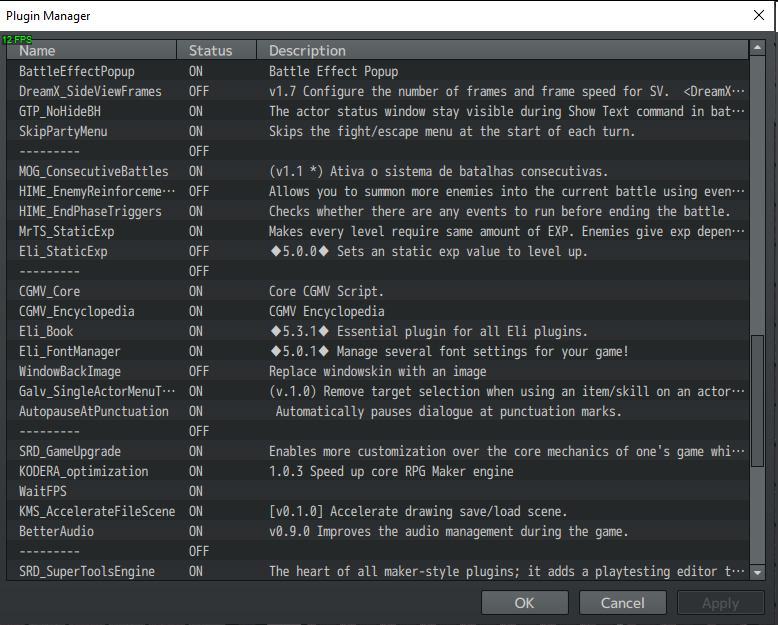Click the CGMV Encyclopedia description text
Screen dimensions: 778x625
click(x=326, y=312)
